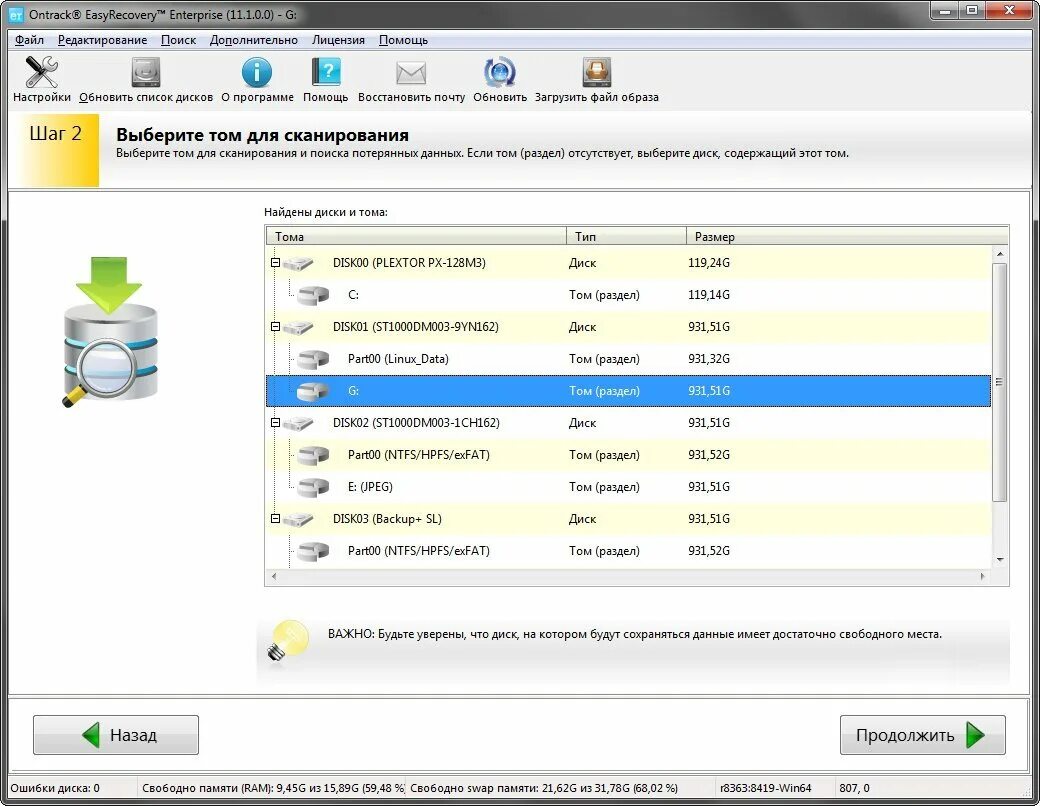The height and width of the screenshot is (806, 1040).
Task: Click the vertical scrollbar up arrow
Action: [x=1000, y=254]
